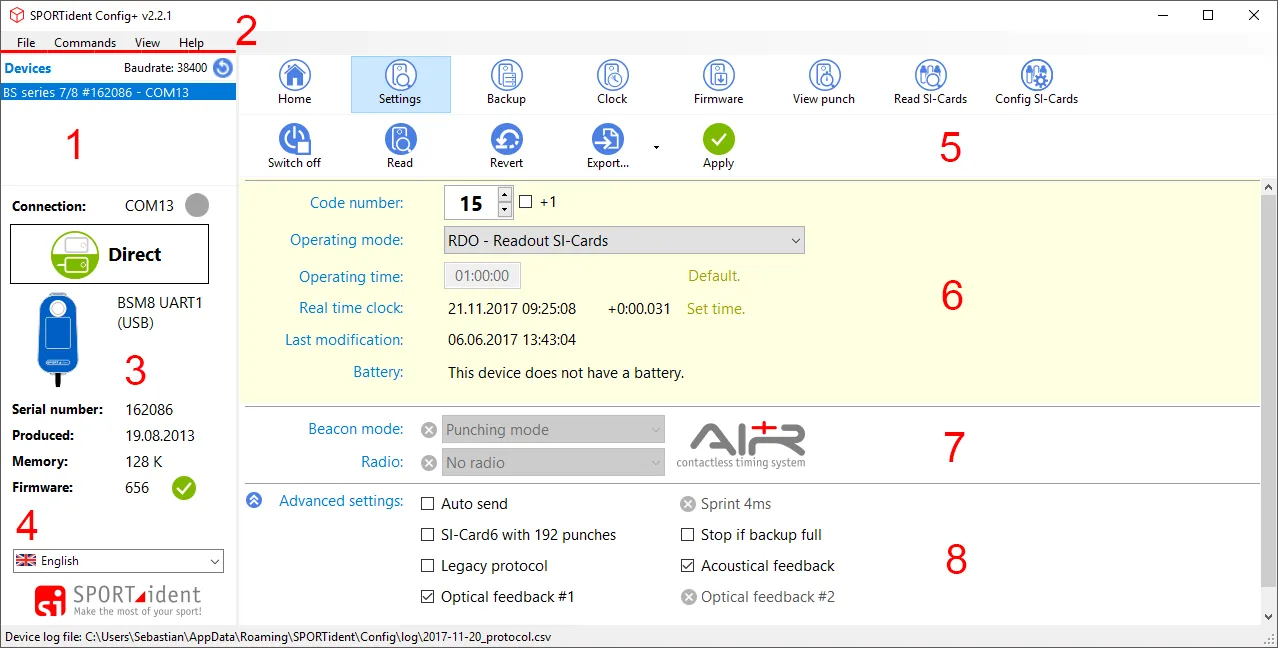This screenshot has width=1278, height=648.
Task: Click the Baudrate: 38400 label
Action: [x=165, y=68]
